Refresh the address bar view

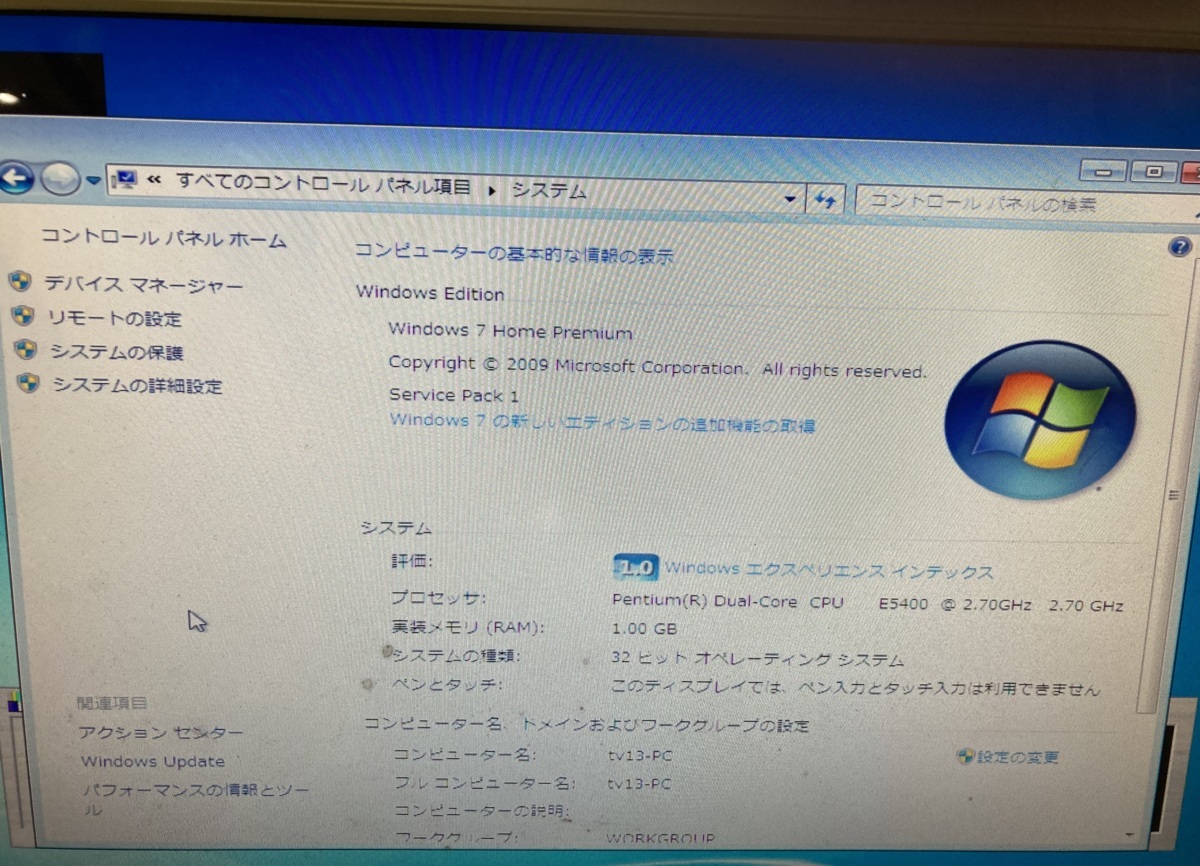click(825, 200)
